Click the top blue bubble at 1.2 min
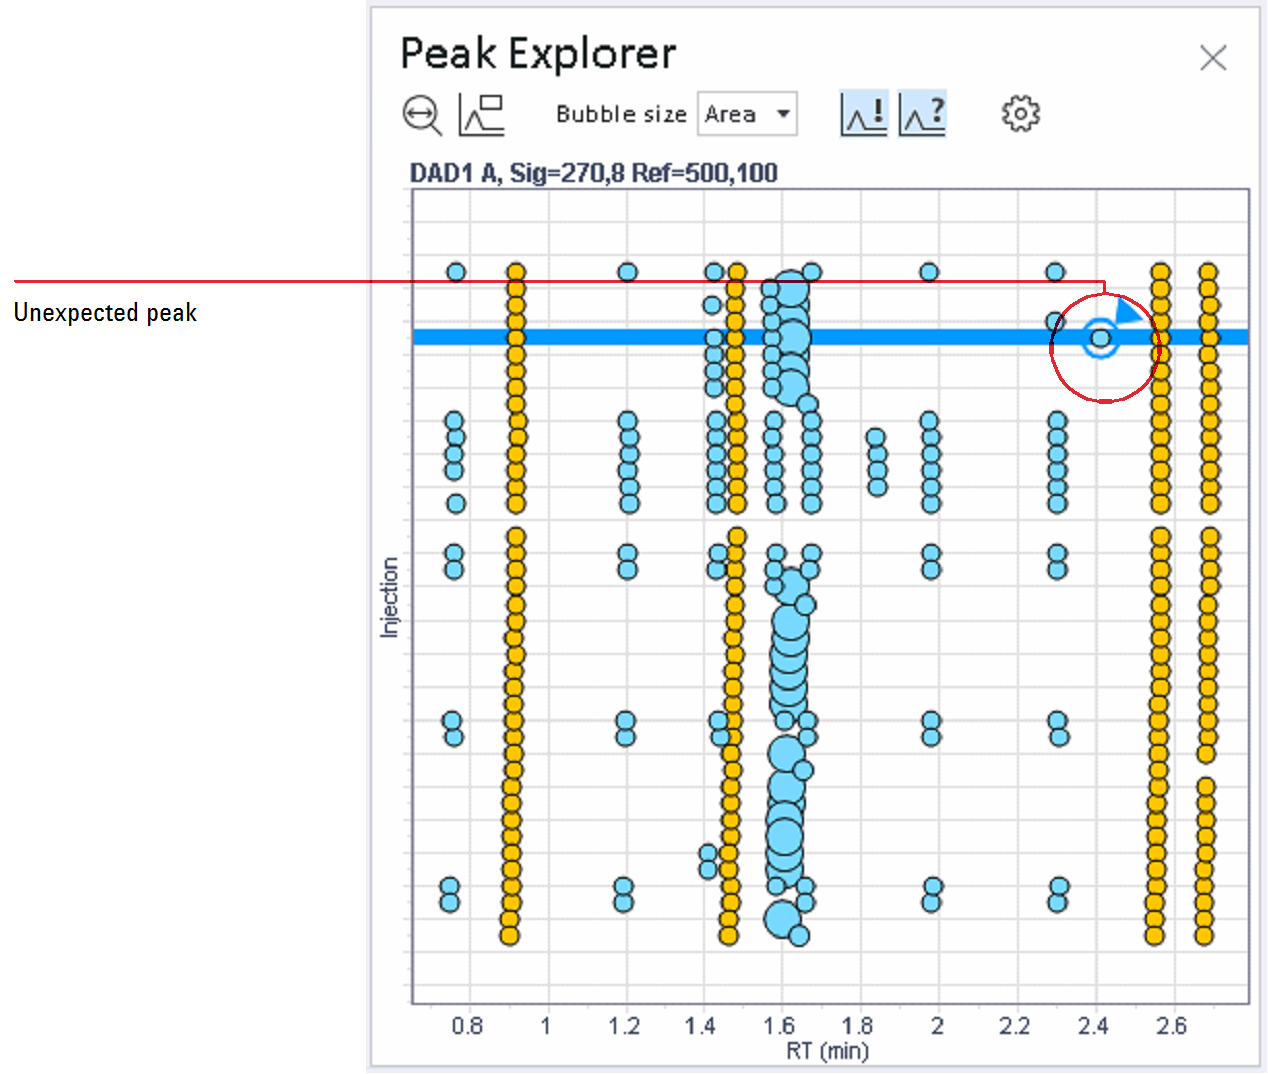Image resolution: width=1268 pixels, height=1074 pixels. coord(627,272)
